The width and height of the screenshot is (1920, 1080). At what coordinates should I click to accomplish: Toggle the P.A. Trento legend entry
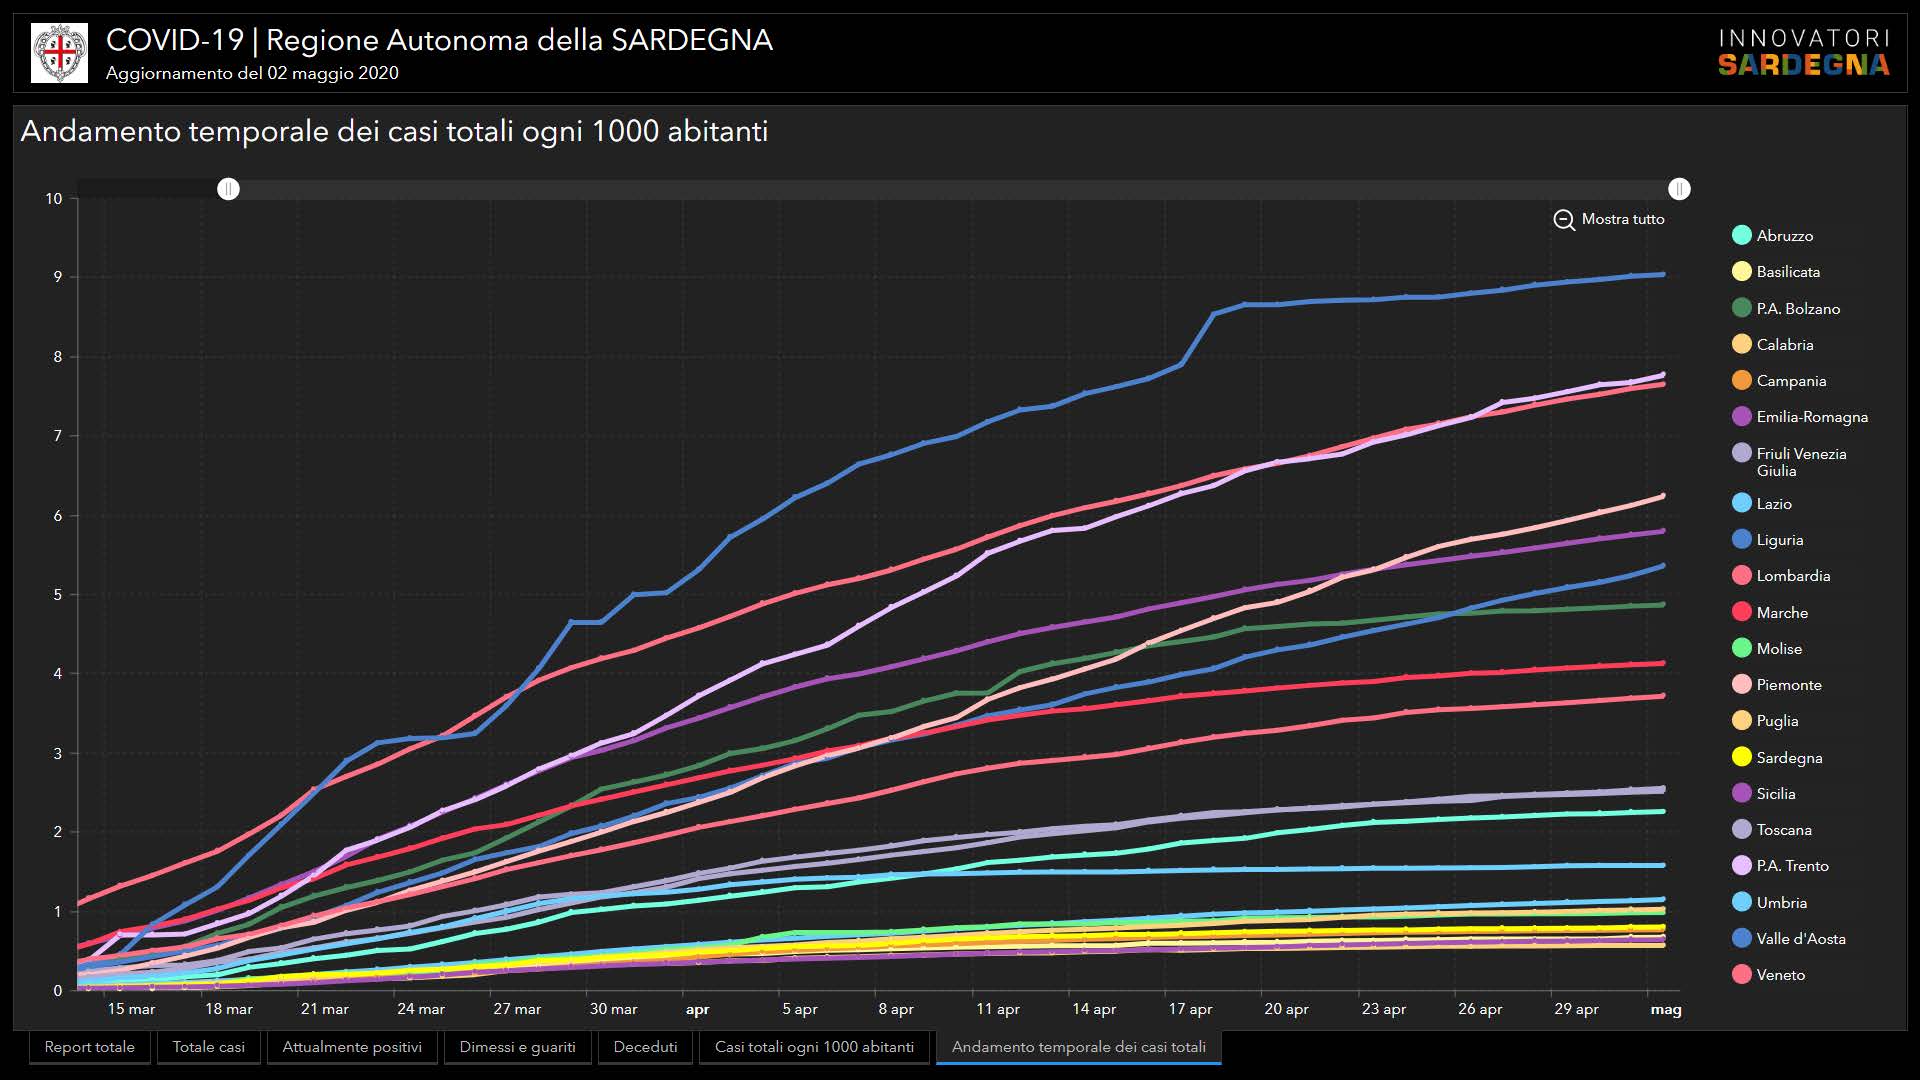pyautogui.click(x=1792, y=866)
